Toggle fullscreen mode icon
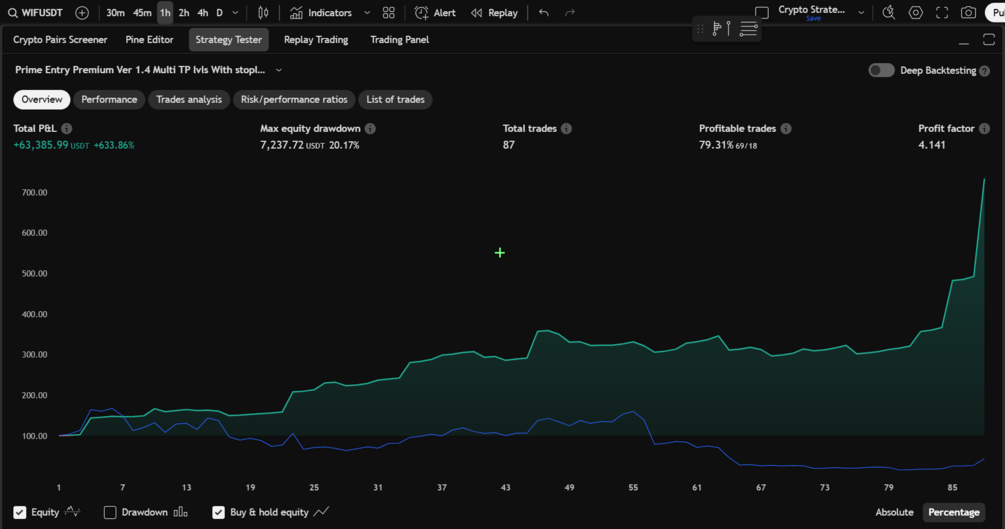The height and width of the screenshot is (529, 1005). 942,13
